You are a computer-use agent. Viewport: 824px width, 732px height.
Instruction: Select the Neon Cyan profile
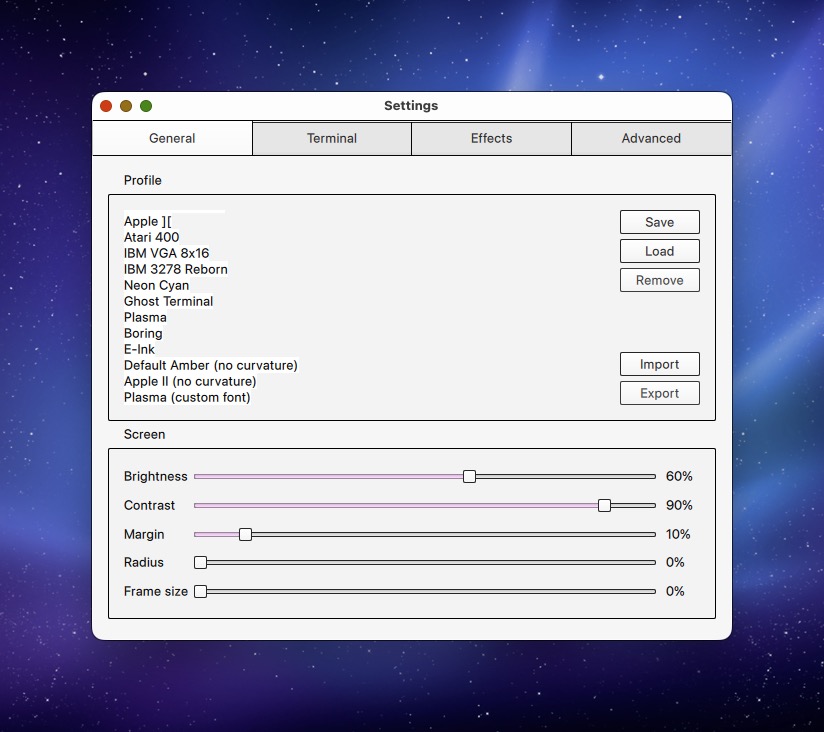pos(156,285)
